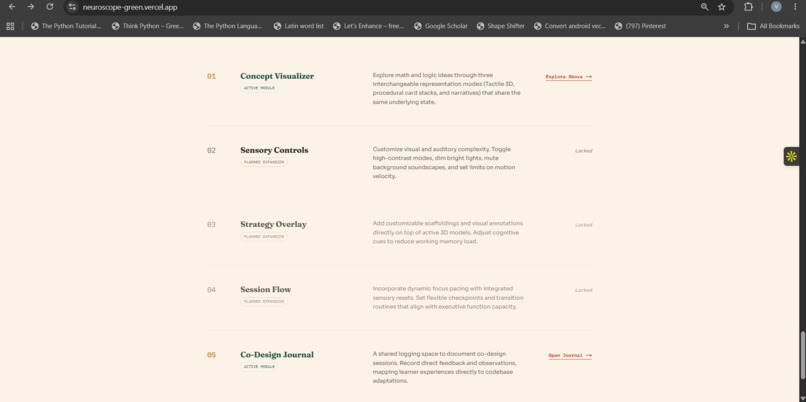
Task: Expand the hidden bookmarks chevron
Action: [x=726, y=26]
